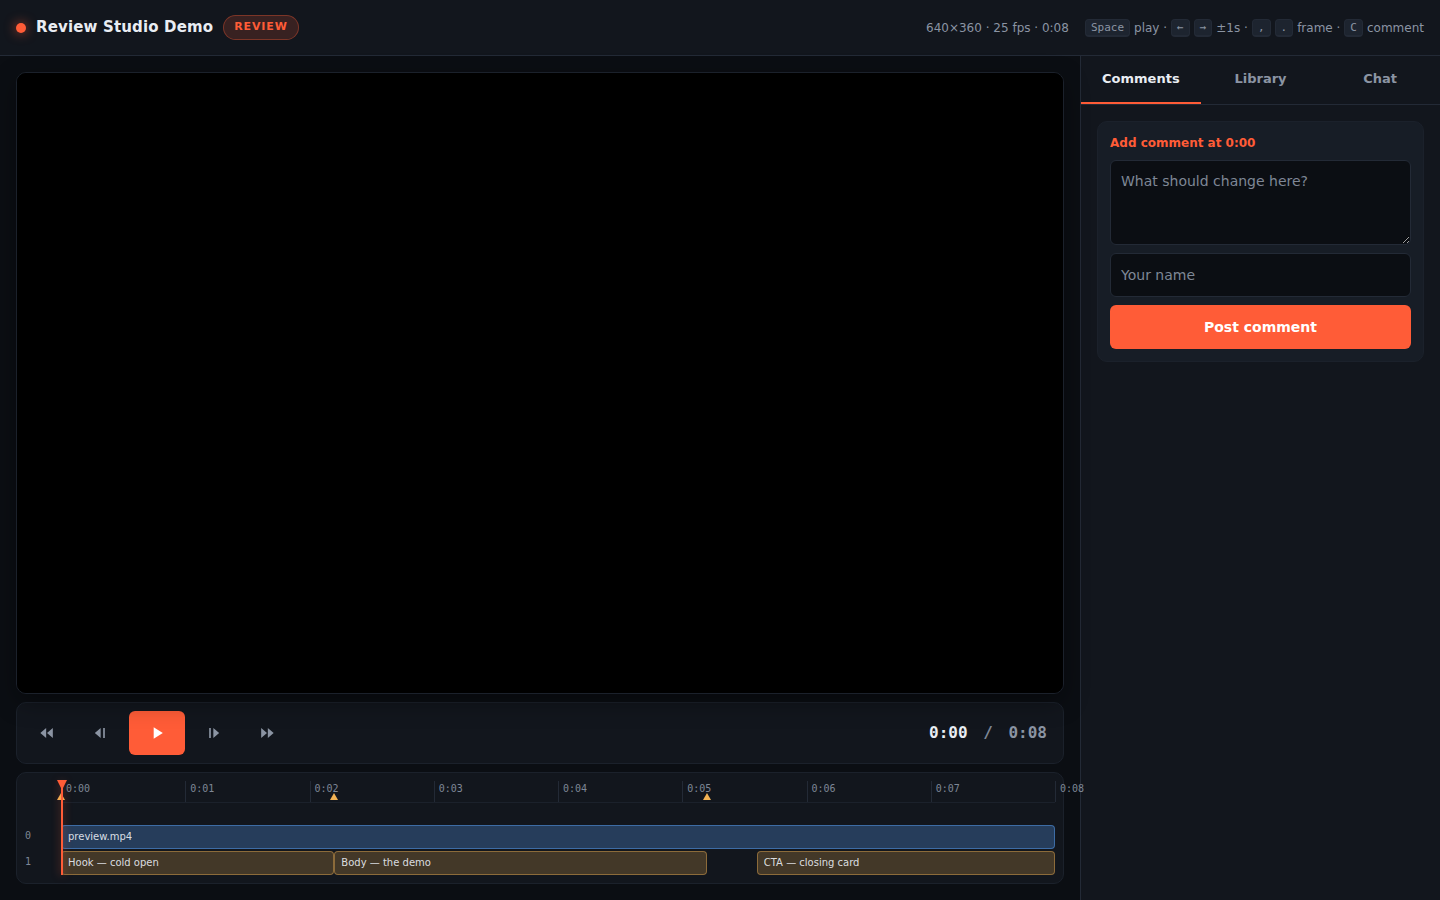Screen dimensions: 1440x900
Task: Click the Post comment button
Action: 1260,327
